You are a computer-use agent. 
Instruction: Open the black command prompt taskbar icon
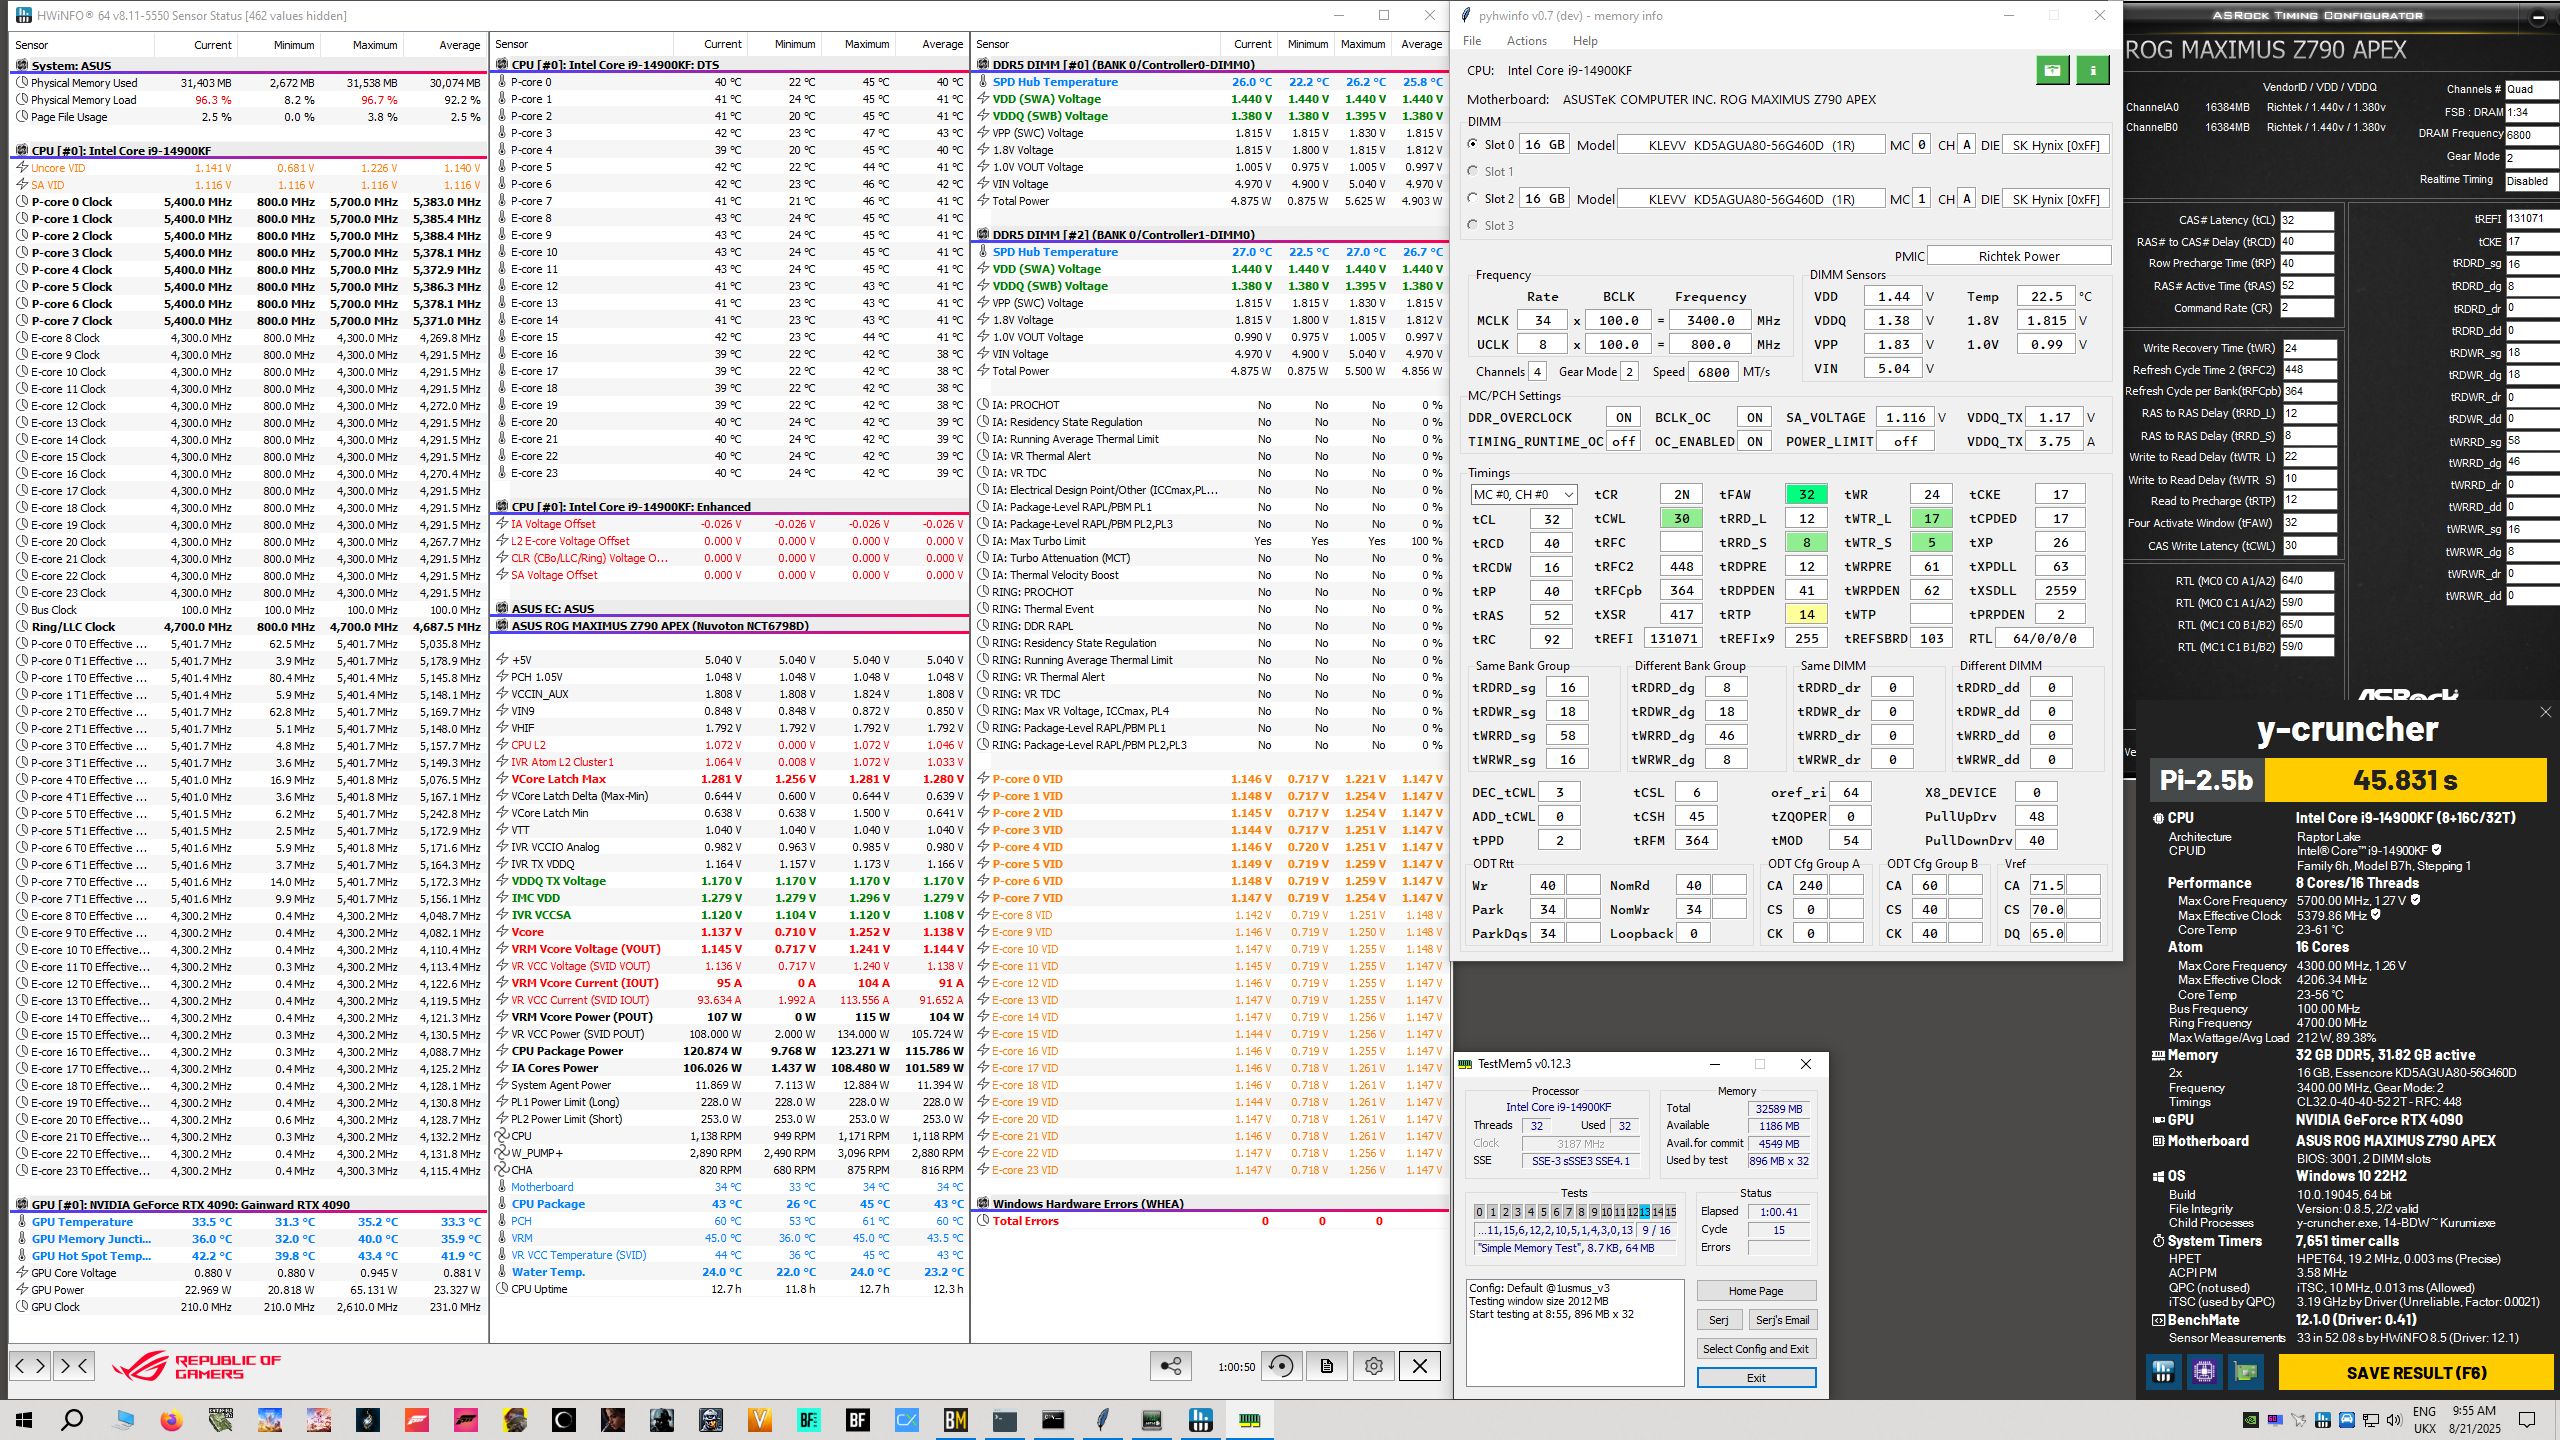1054,1420
